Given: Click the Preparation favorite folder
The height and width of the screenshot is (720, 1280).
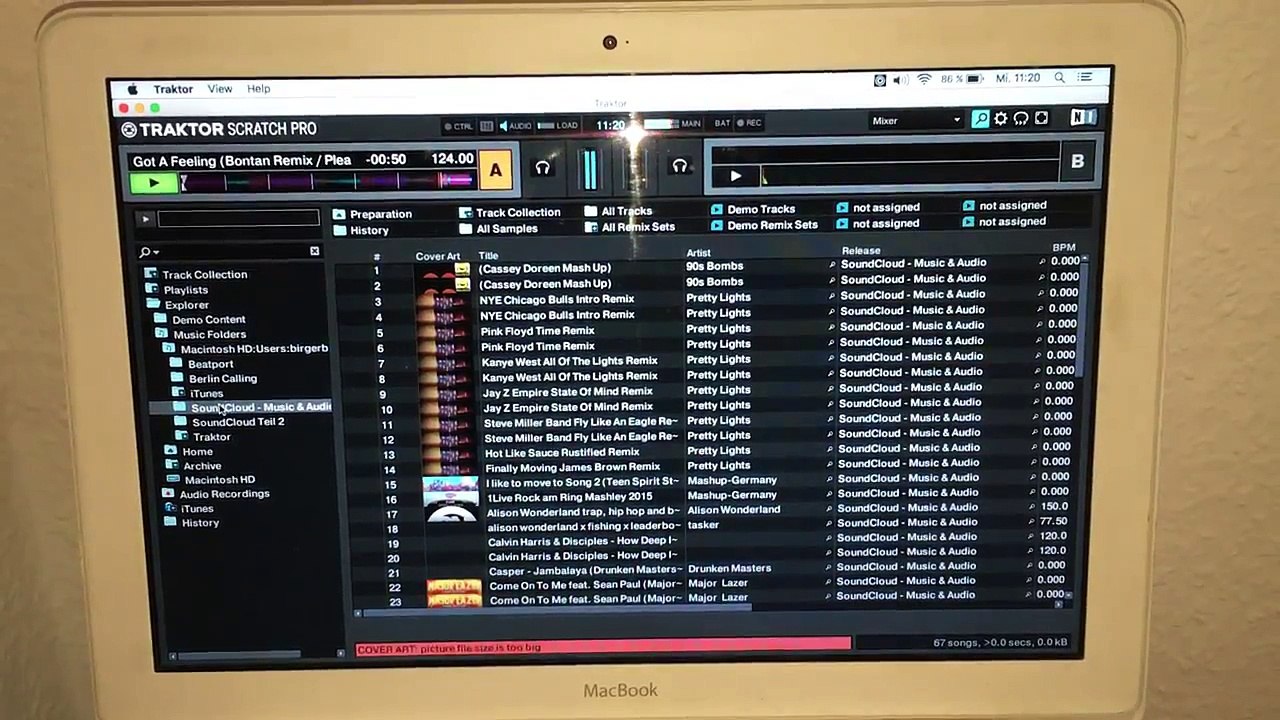Looking at the screenshot, I should (372, 214).
